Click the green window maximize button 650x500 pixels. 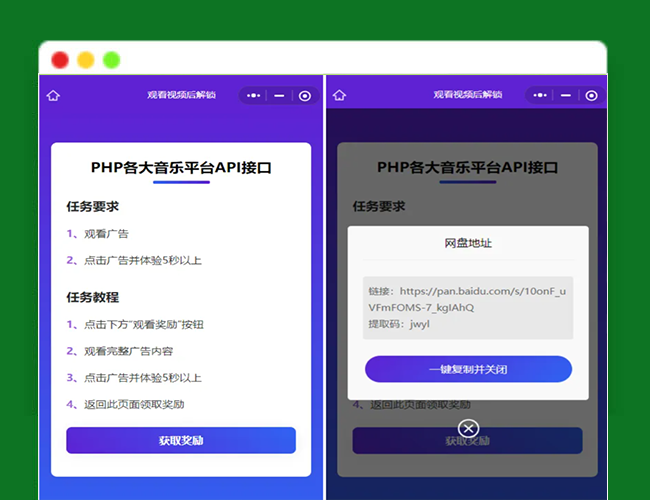point(112,60)
